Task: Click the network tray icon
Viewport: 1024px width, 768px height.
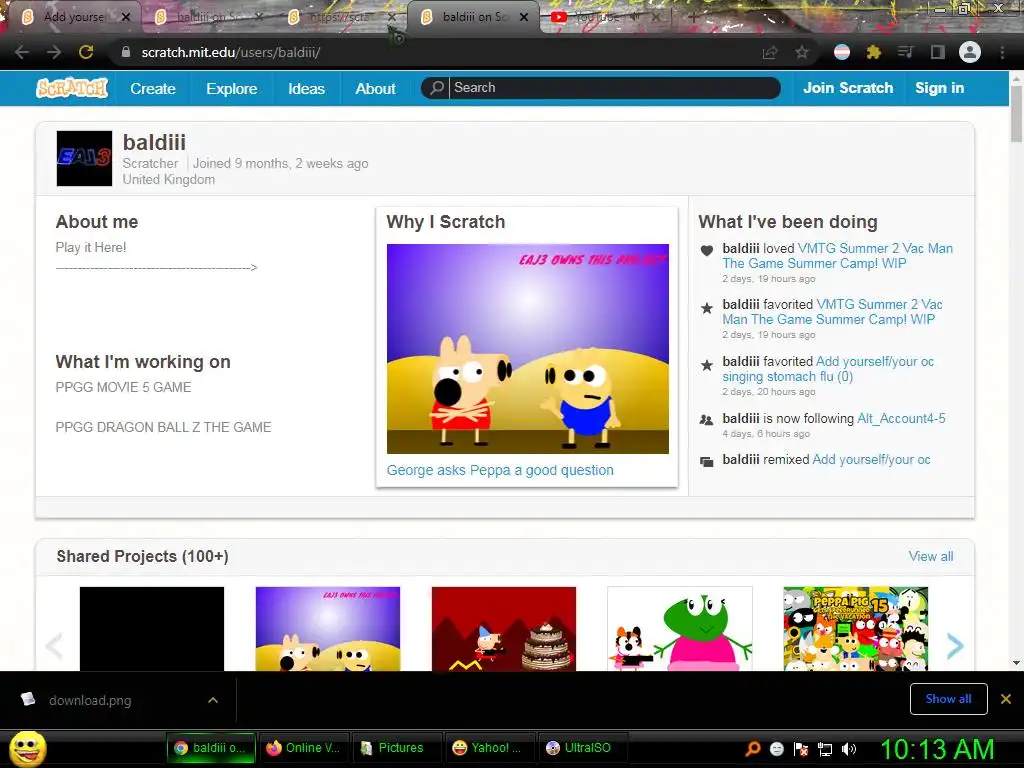Action: click(825, 749)
